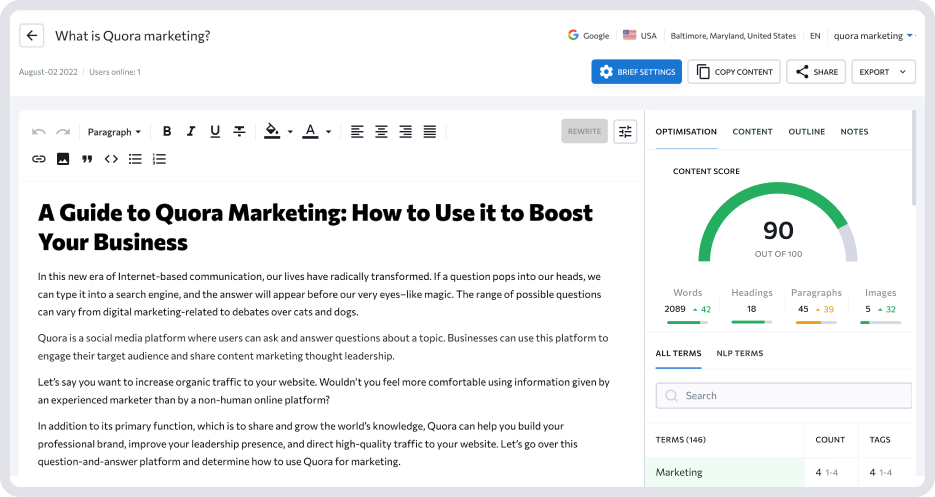Click the fill color bucket icon
The width and height of the screenshot is (935, 497).
pos(272,131)
